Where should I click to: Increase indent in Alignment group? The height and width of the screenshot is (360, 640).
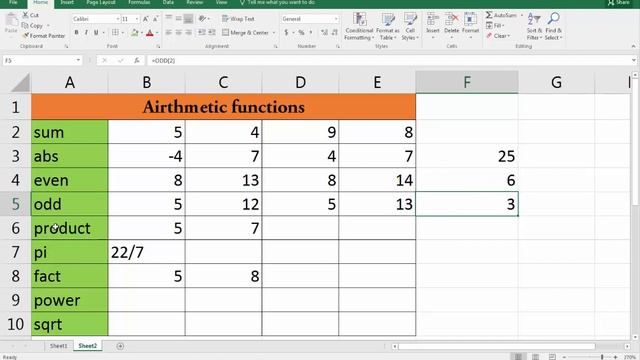tap(211, 32)
